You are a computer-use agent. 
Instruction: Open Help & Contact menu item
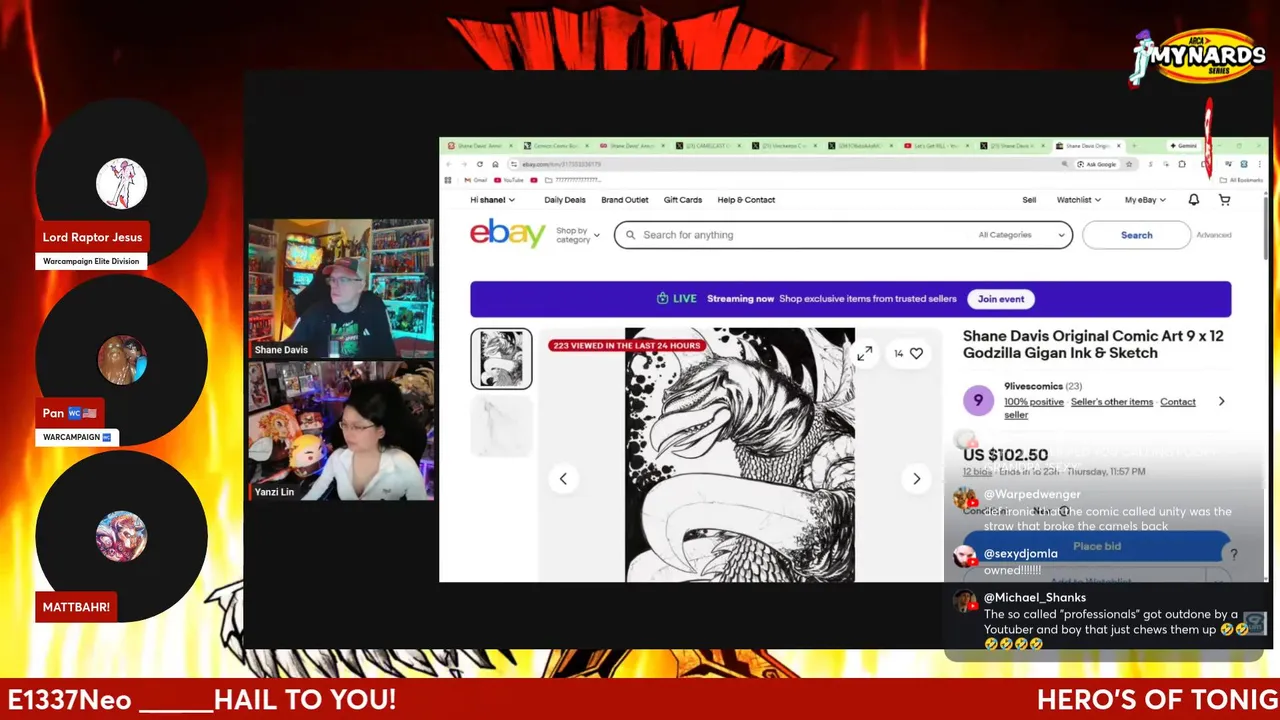[x=746, y=200]
